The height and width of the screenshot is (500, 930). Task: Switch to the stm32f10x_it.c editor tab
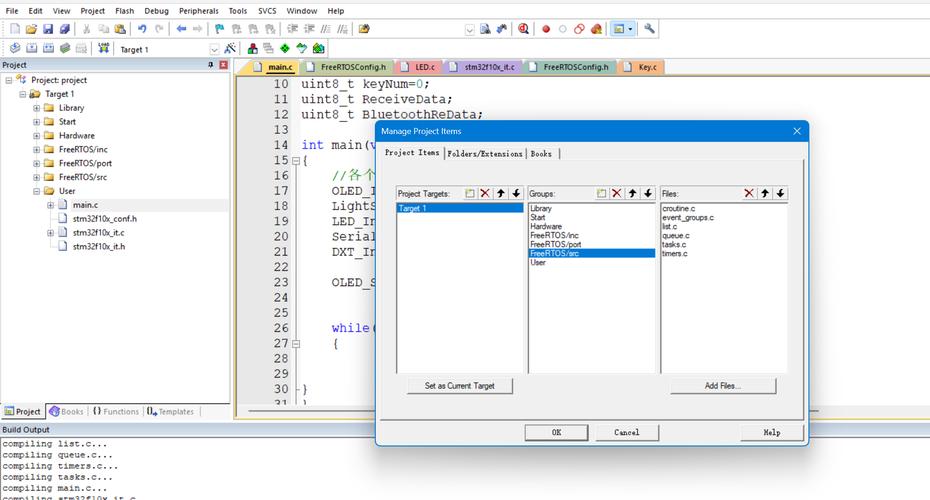(483, 67)
